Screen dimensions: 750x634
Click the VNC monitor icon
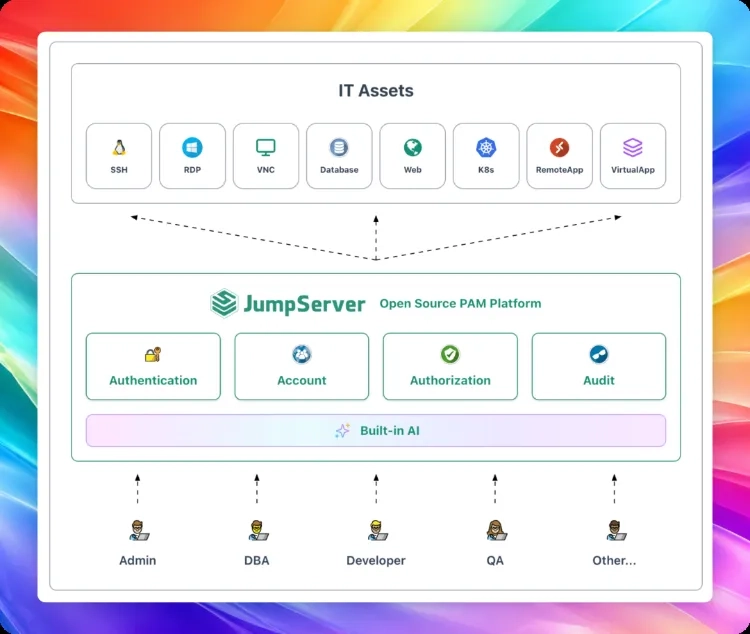click(x=265, y=147)
